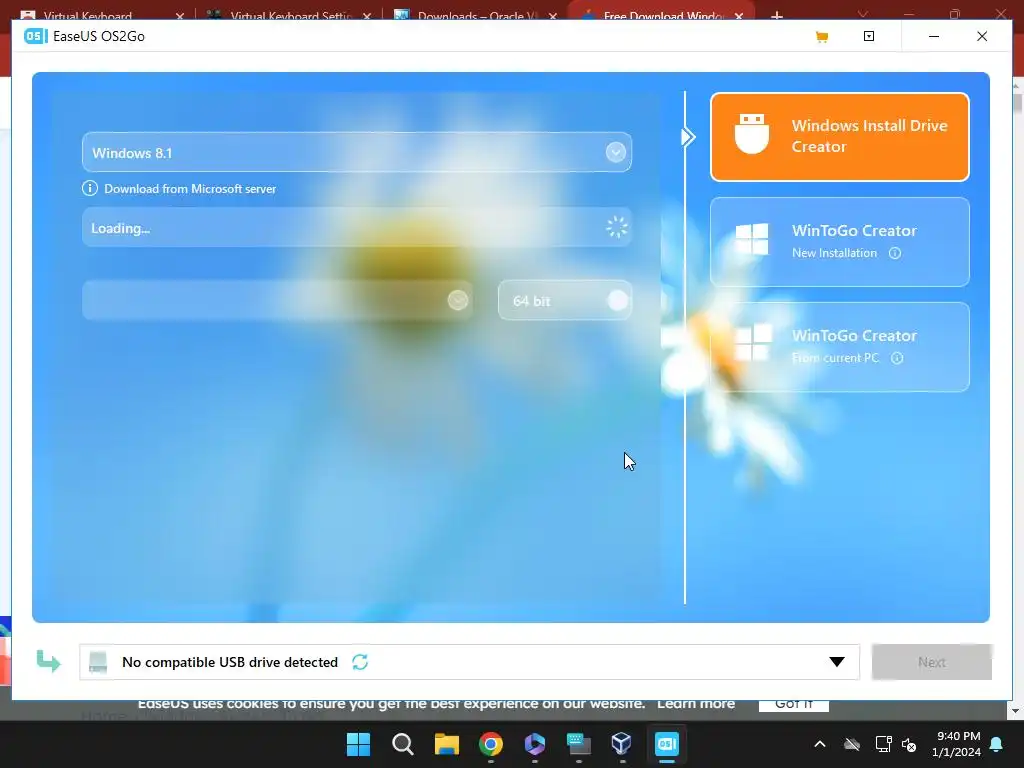Open File Explorer from taskbar

tap(447, 744)
